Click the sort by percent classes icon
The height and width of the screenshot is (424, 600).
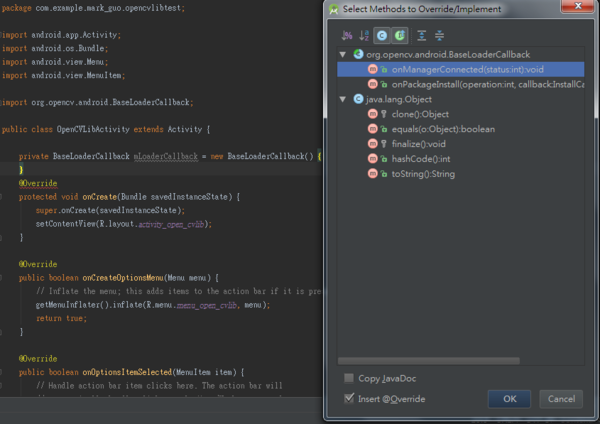coord(346,35)
